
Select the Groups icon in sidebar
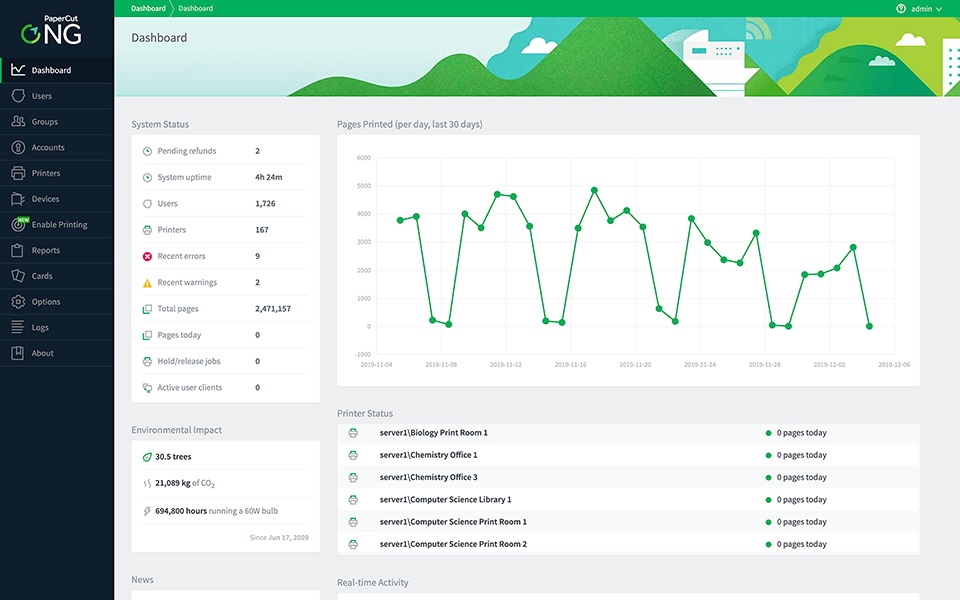17,122
